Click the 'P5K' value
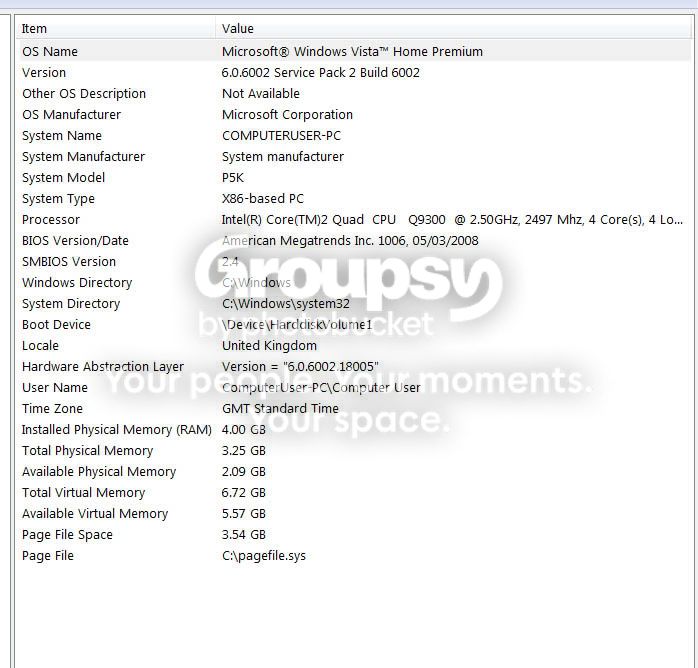This screenshot has width=698, height=668. pyautogui.click(x=233, y=178)
